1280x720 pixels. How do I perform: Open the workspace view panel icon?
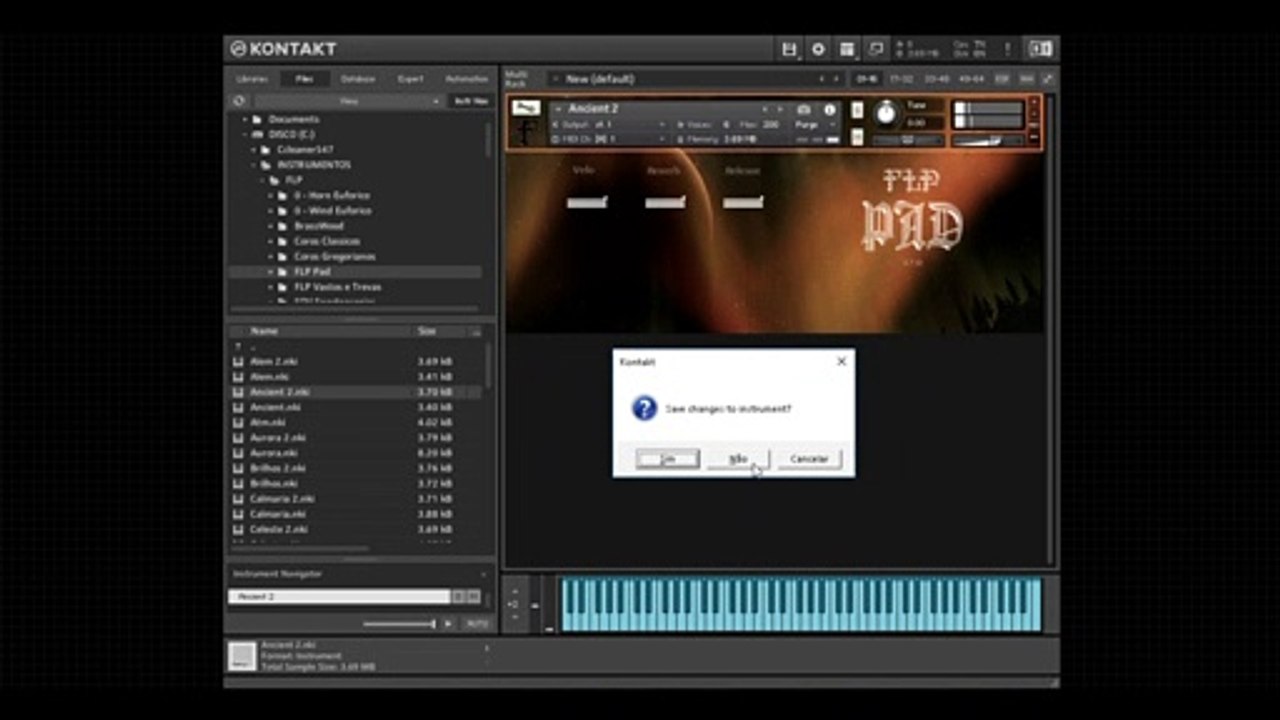[x=847, y=49]
